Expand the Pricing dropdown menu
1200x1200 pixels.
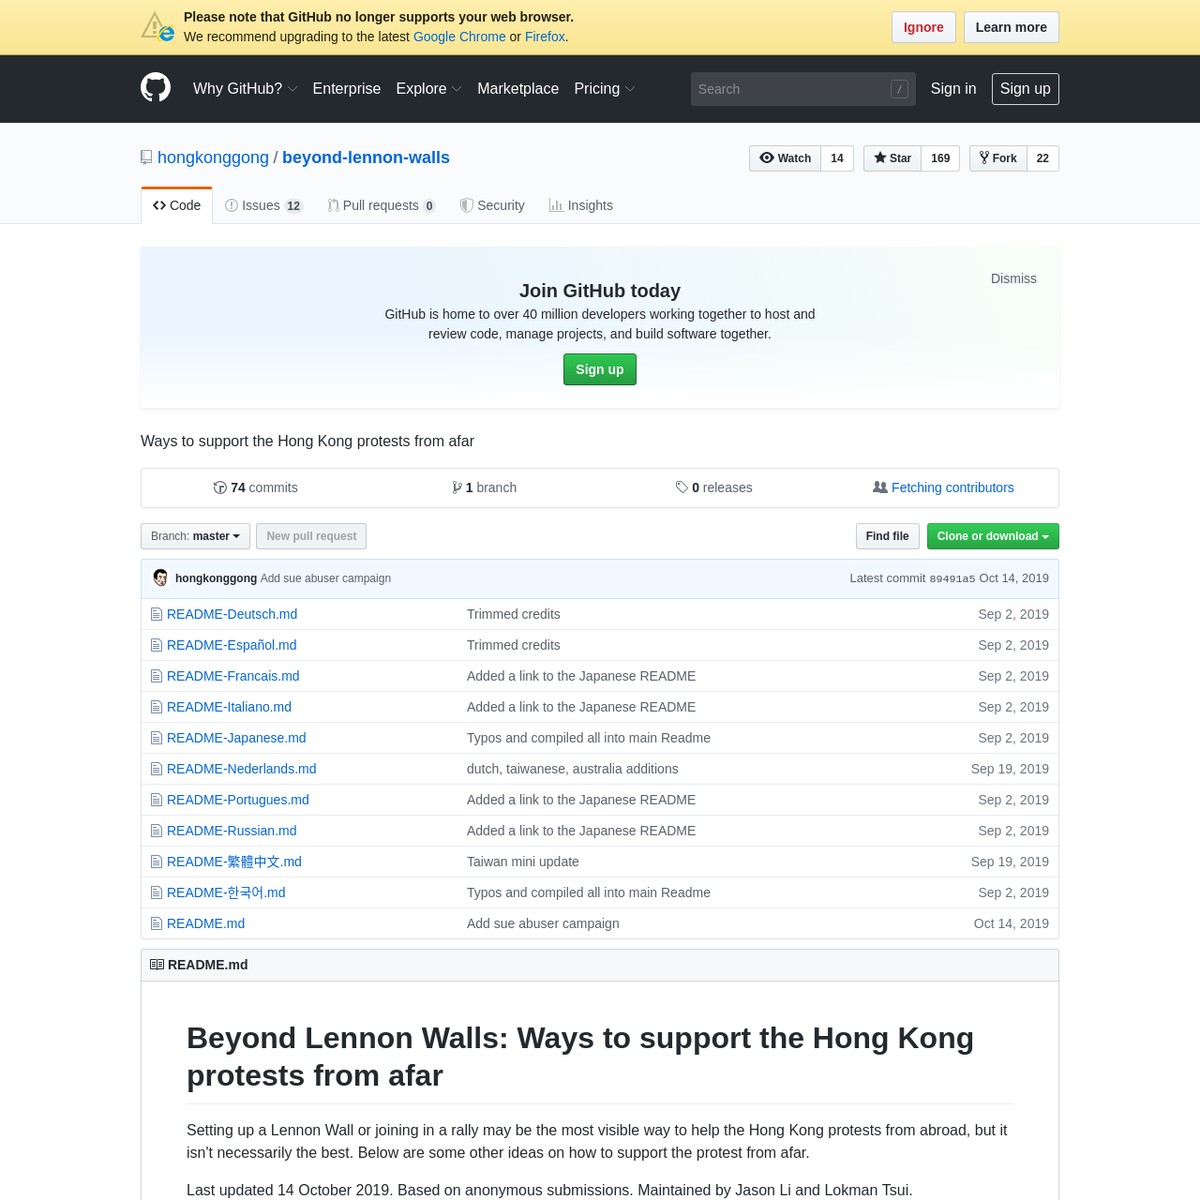pyautogui.click(x=604, y=88)
